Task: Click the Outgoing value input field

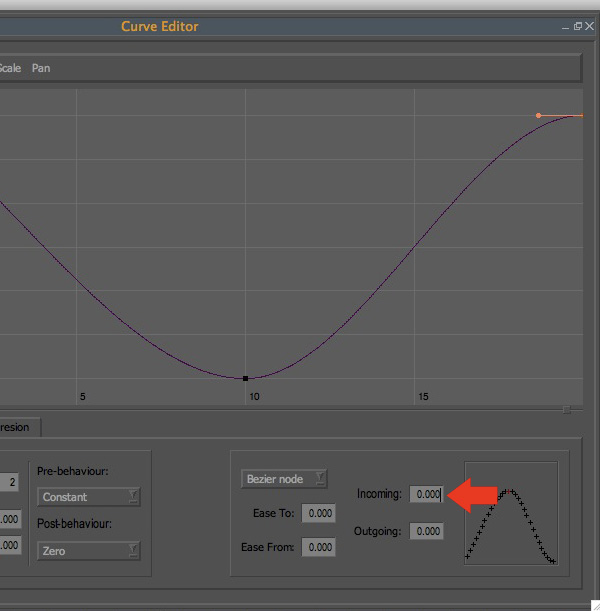Action: point(426,531)
